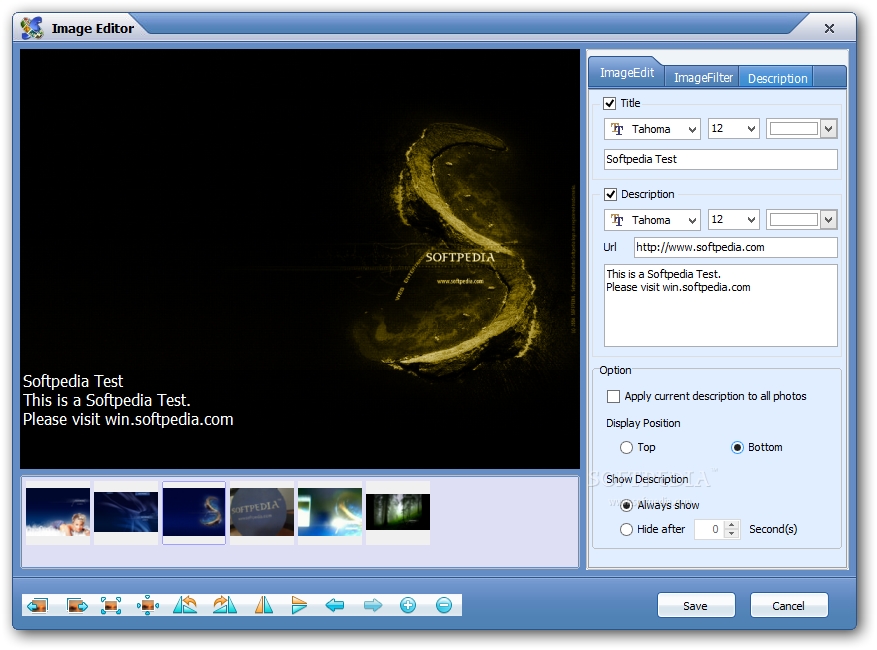Select the third thumbnail with golden S
This screenshot has height=650, width=877.
(x=194, y=512)
